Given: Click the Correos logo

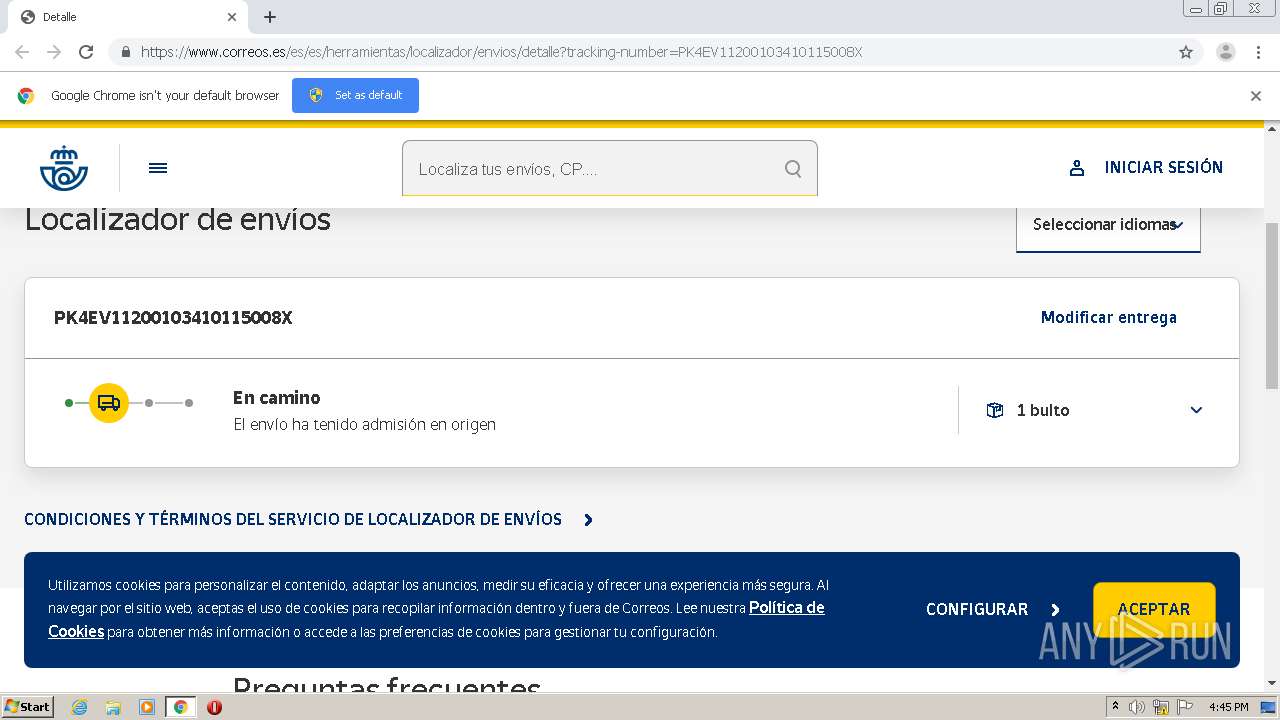Looking at the screenshot, I should 64,168.
